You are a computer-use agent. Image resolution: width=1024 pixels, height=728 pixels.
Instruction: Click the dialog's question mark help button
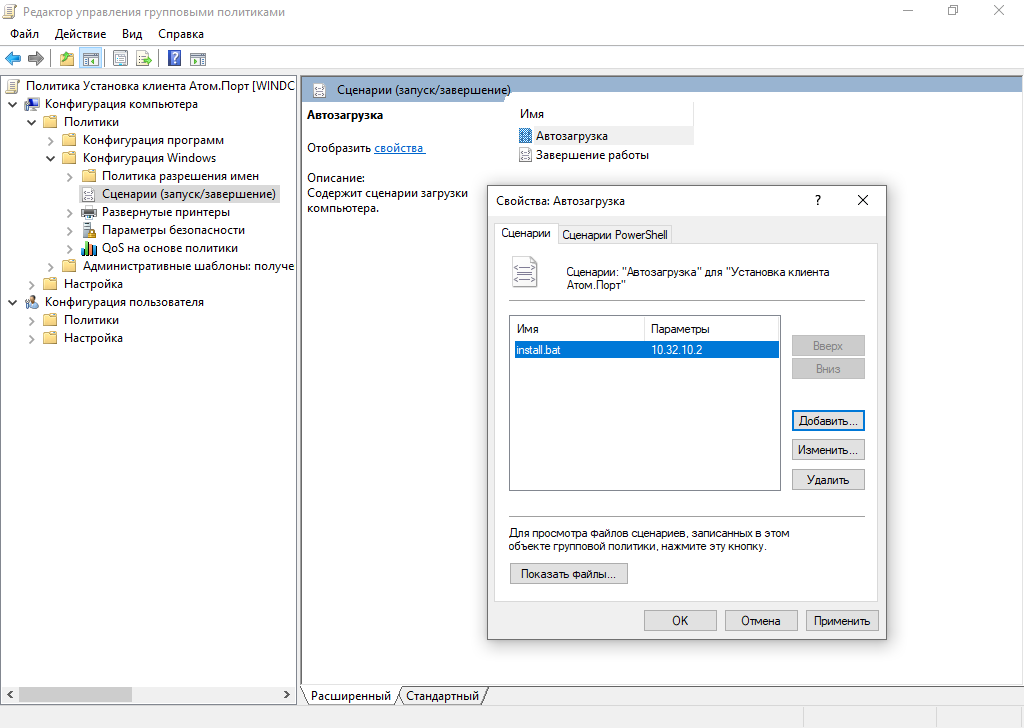(x=818, y=200)
